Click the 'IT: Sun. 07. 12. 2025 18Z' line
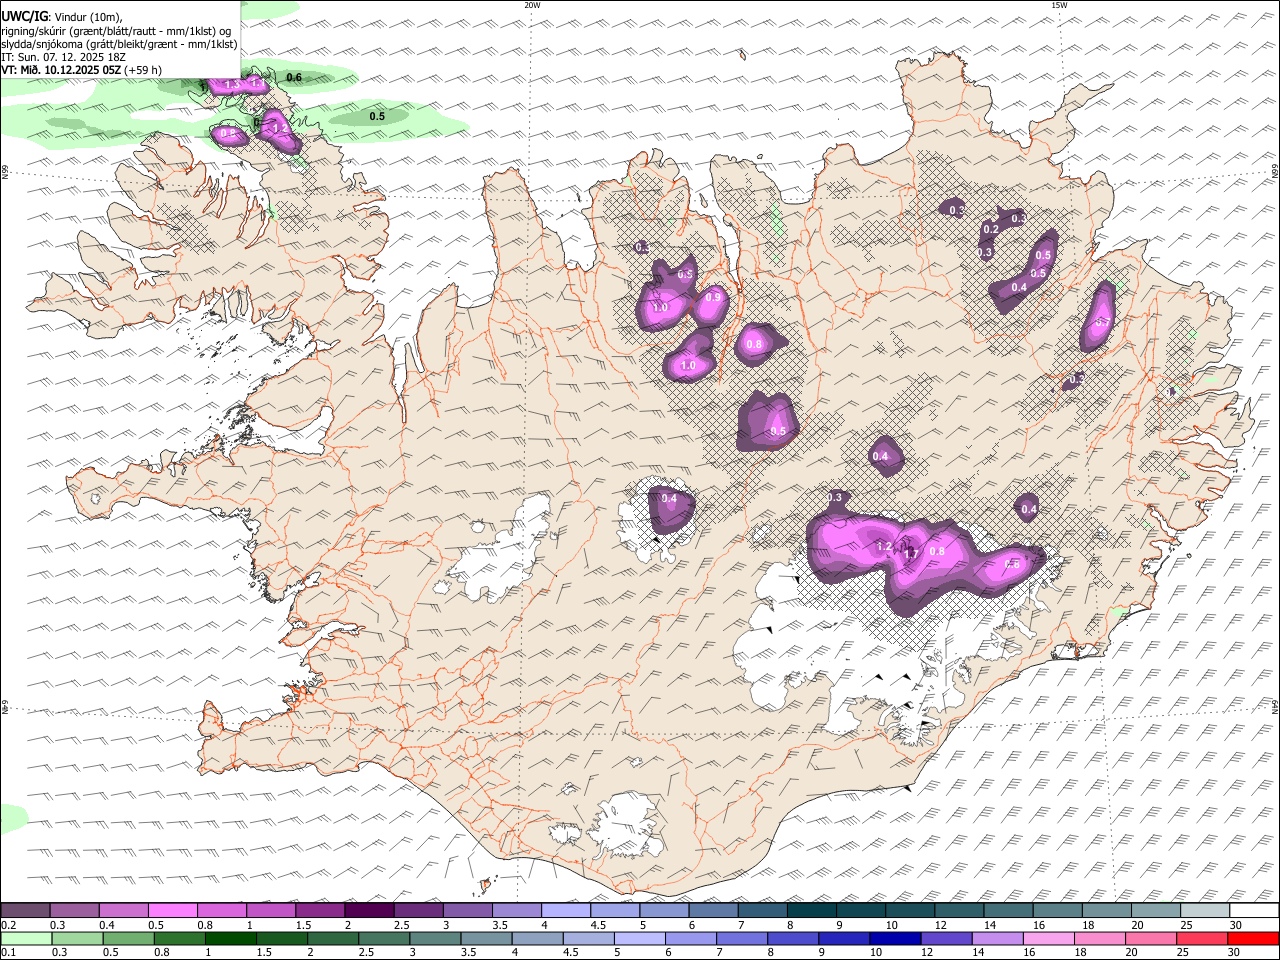 coord(64,57)
